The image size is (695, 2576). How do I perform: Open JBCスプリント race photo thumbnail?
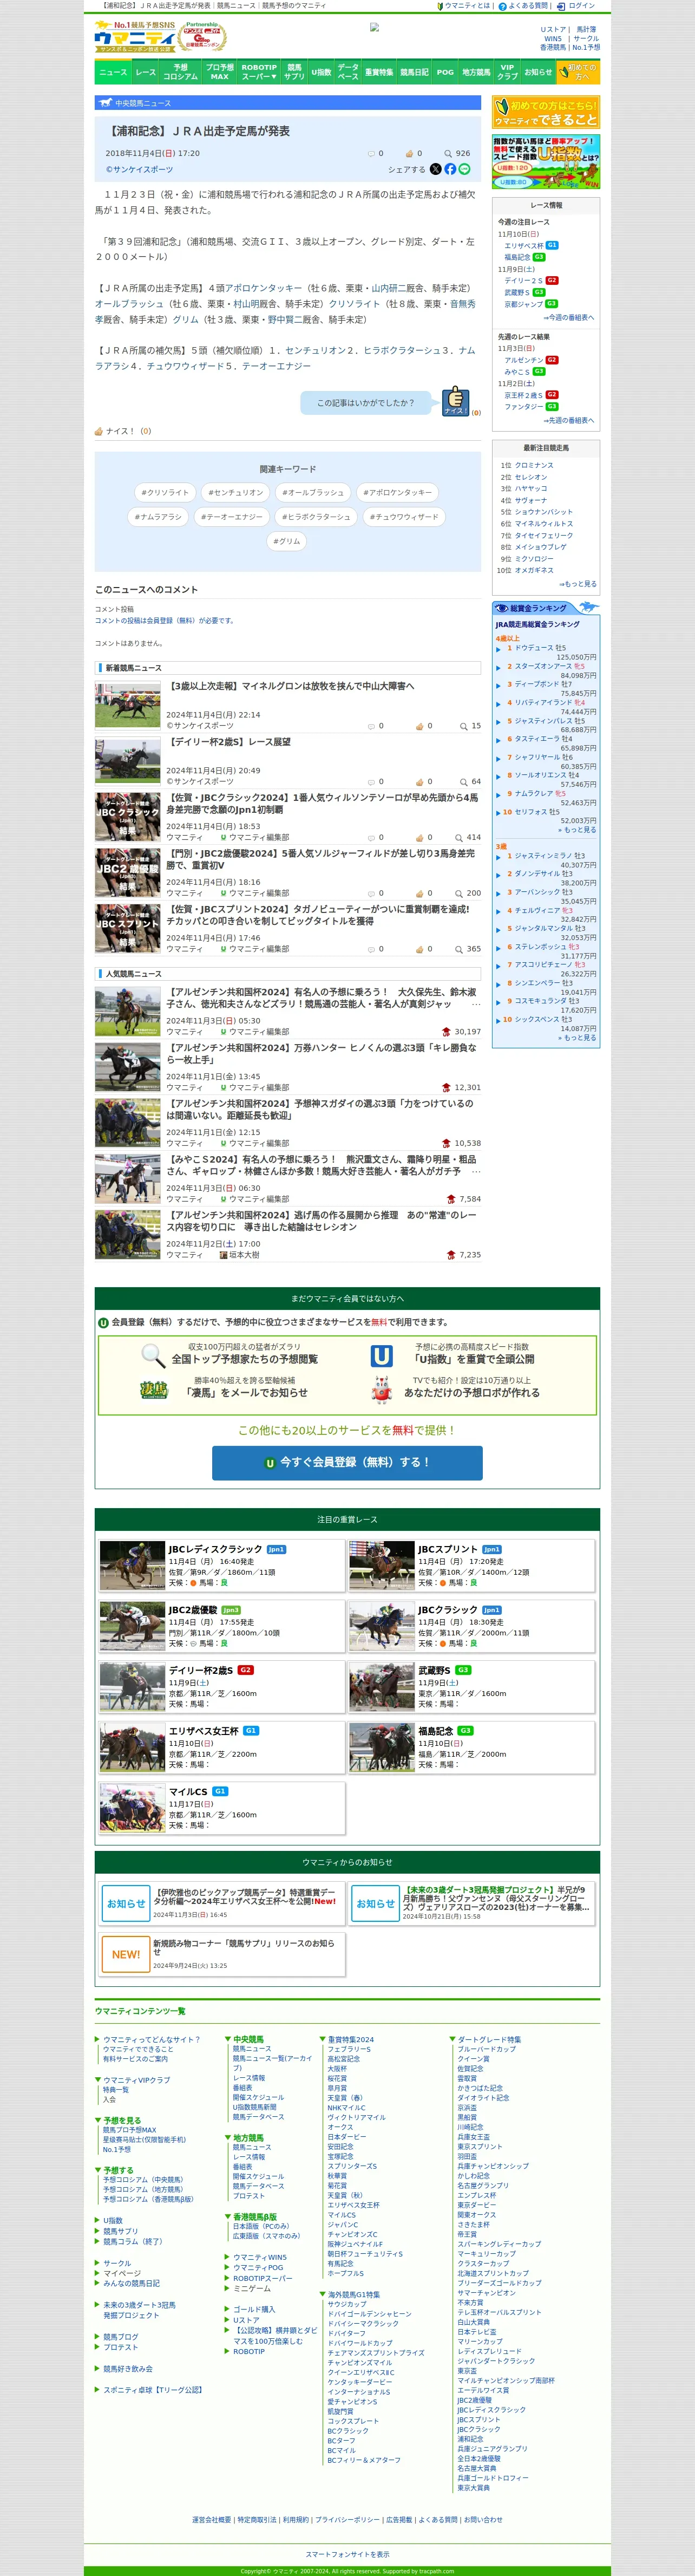(x=381, y=1566)
